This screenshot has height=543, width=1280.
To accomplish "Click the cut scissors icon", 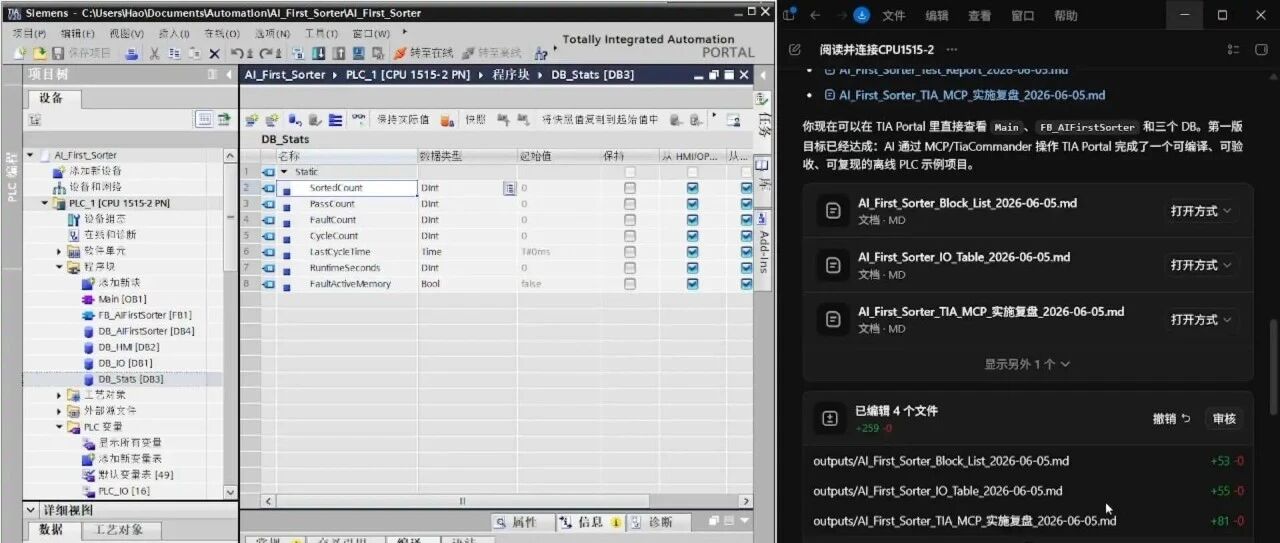I will point(155,53).
